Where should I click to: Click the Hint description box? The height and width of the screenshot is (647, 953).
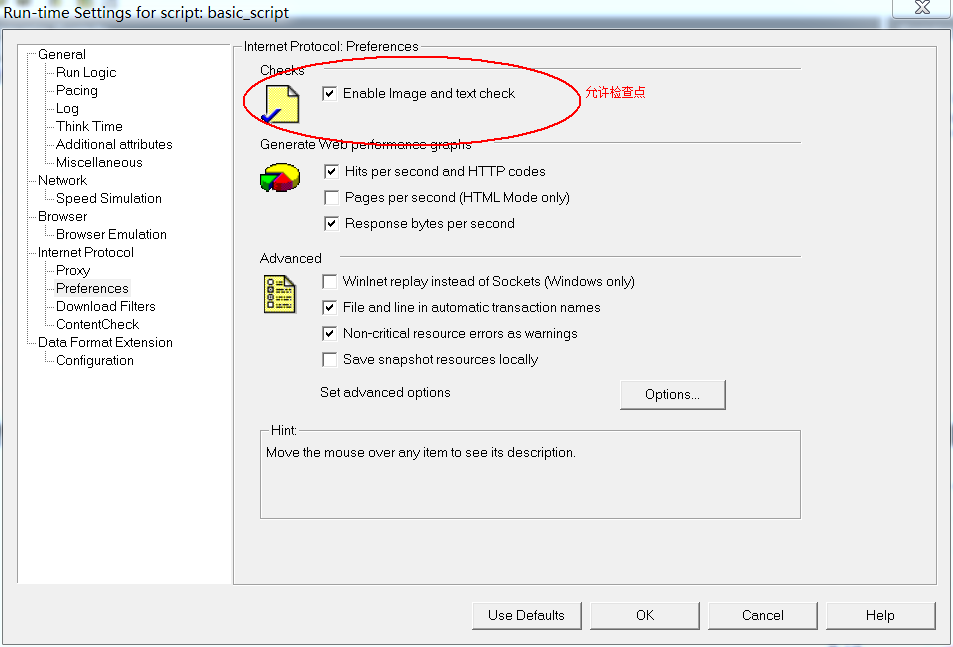click(x=530, y=474)
